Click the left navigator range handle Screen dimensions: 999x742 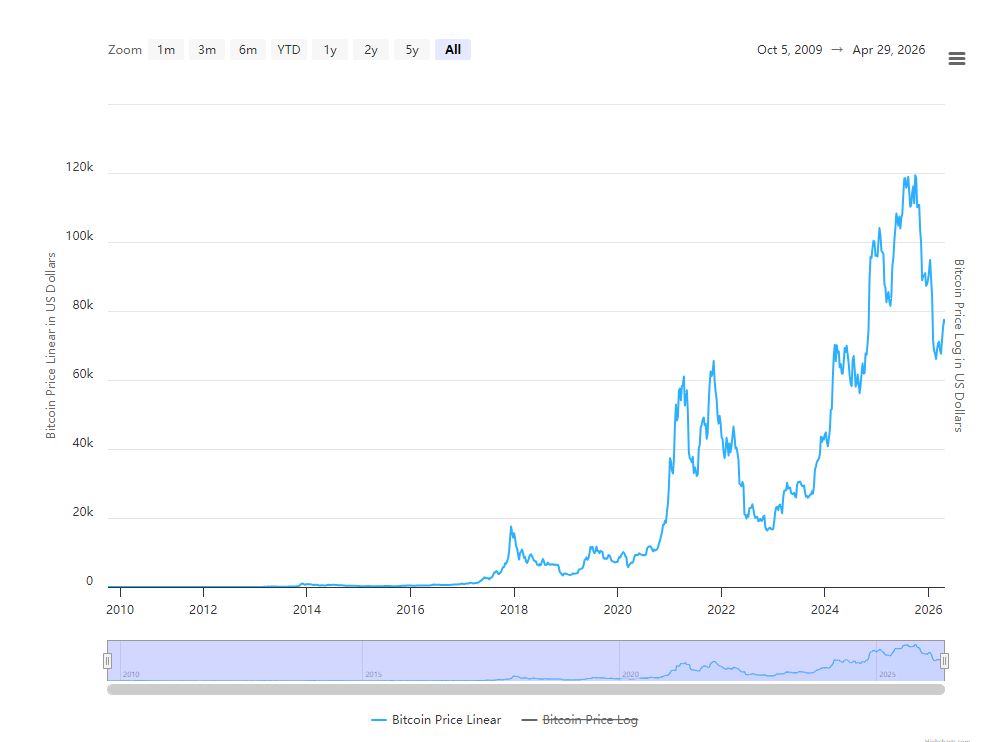107,660
